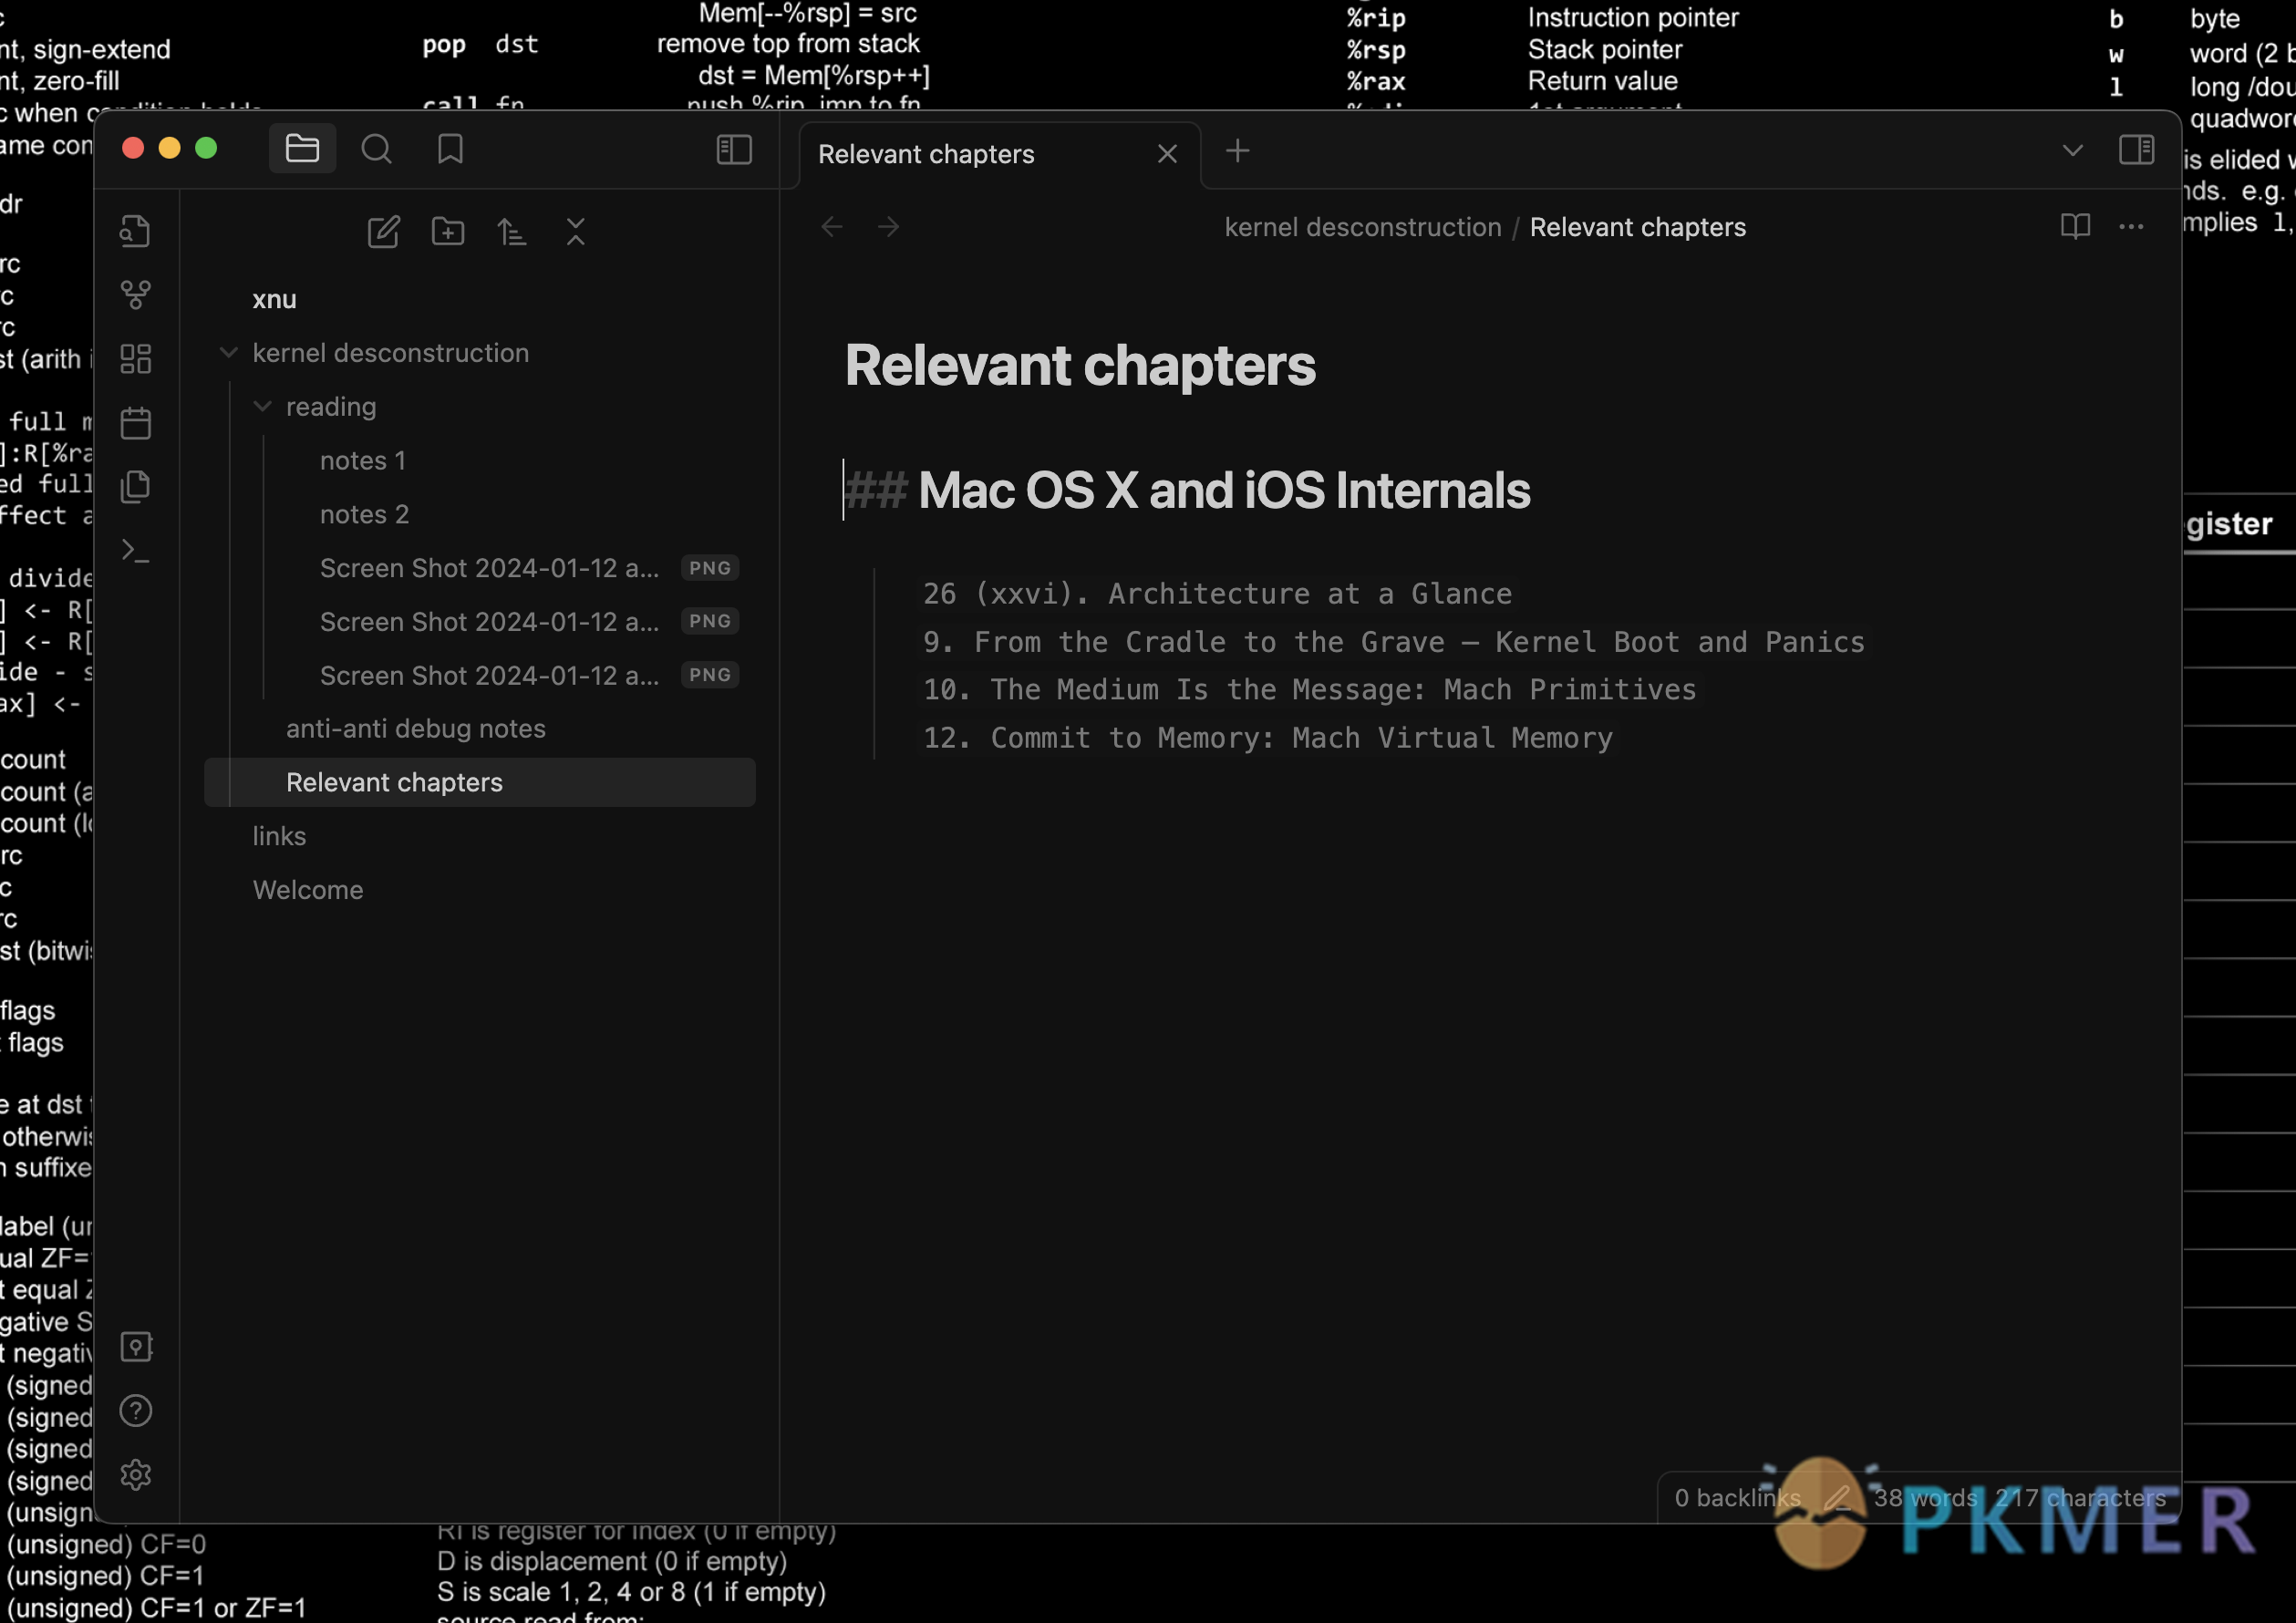The width and height of the screenshot is (2296, 1623).
Task: Click the help icon in sidebar
Action: tap(135, 1412)
